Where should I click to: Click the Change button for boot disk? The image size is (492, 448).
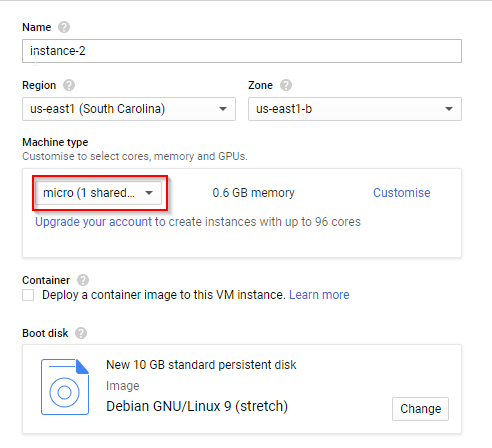pyautogui.click(x=420, y=409)
